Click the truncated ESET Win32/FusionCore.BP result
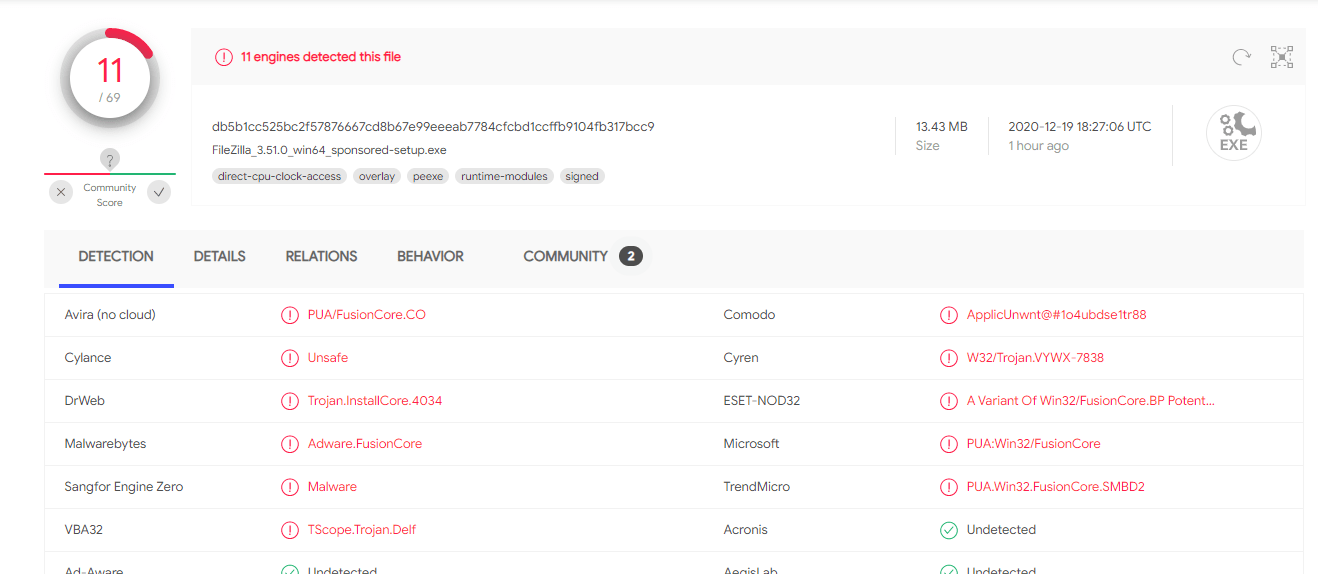 (1091, 401)
